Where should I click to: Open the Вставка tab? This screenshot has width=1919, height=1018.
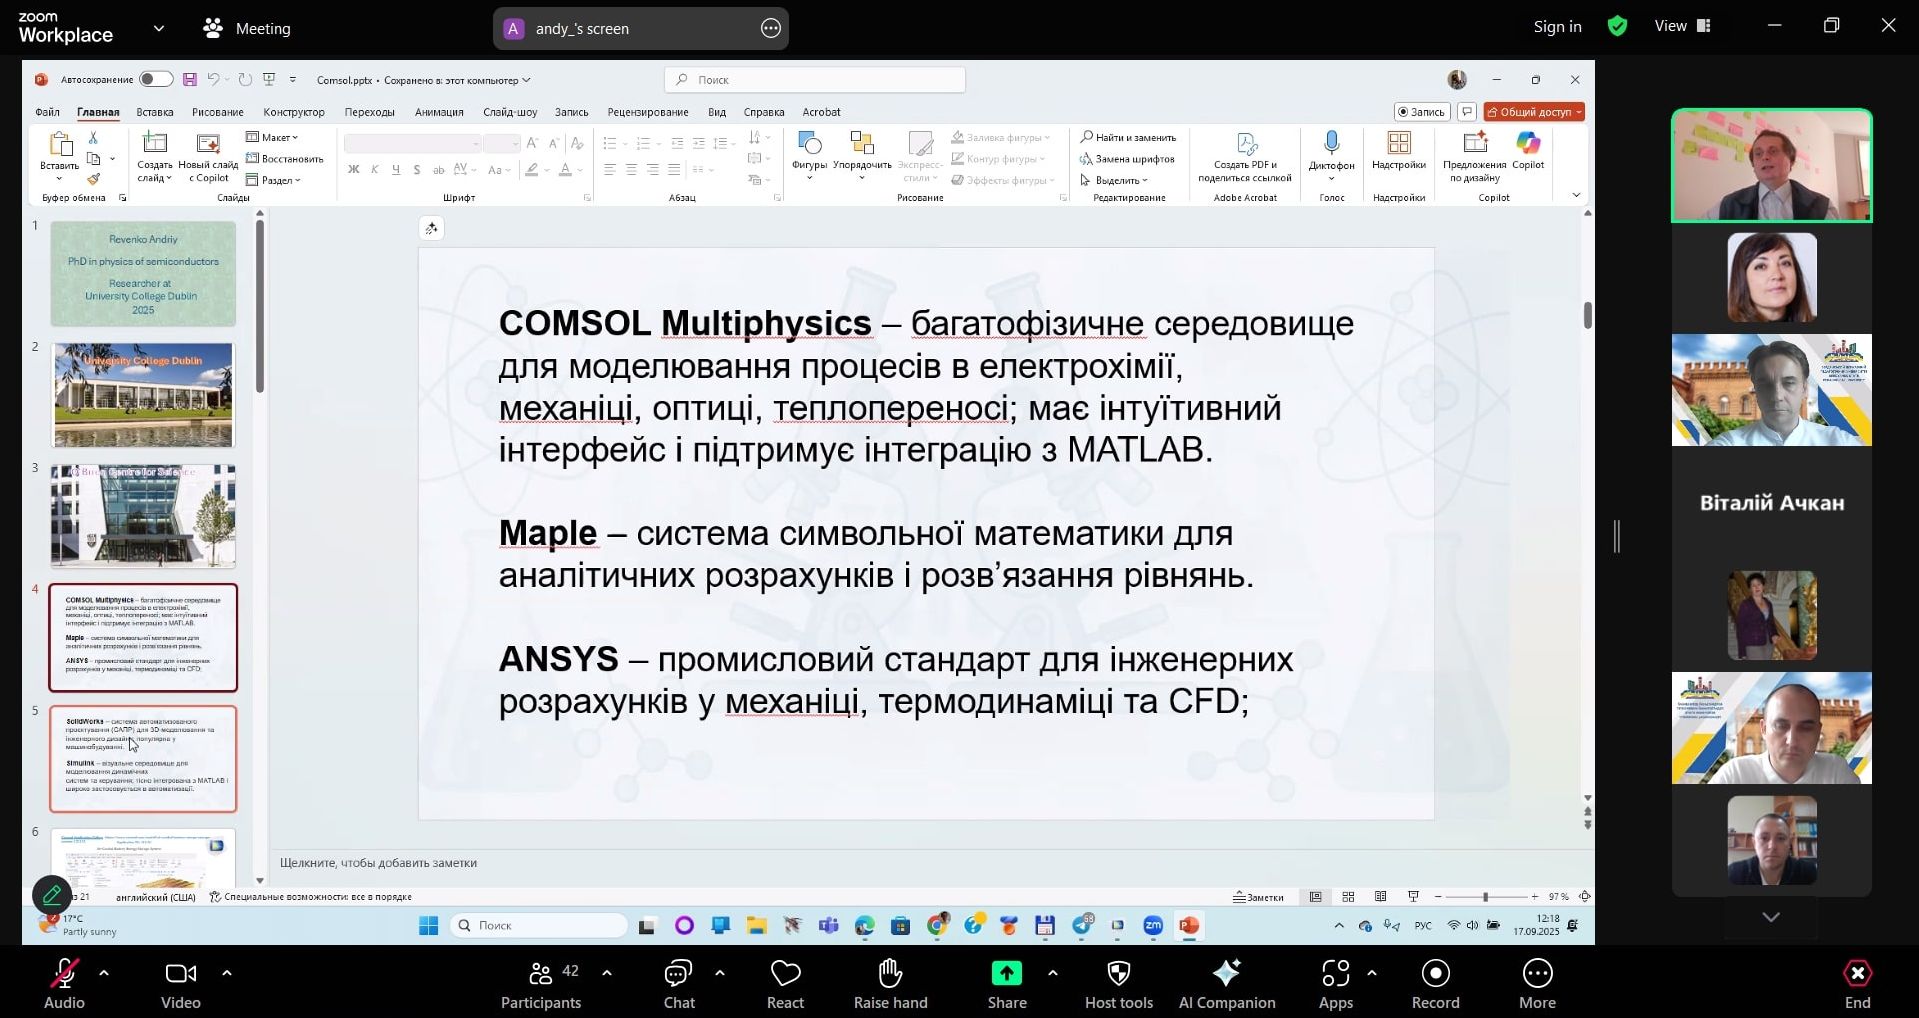tap(155, 112)
